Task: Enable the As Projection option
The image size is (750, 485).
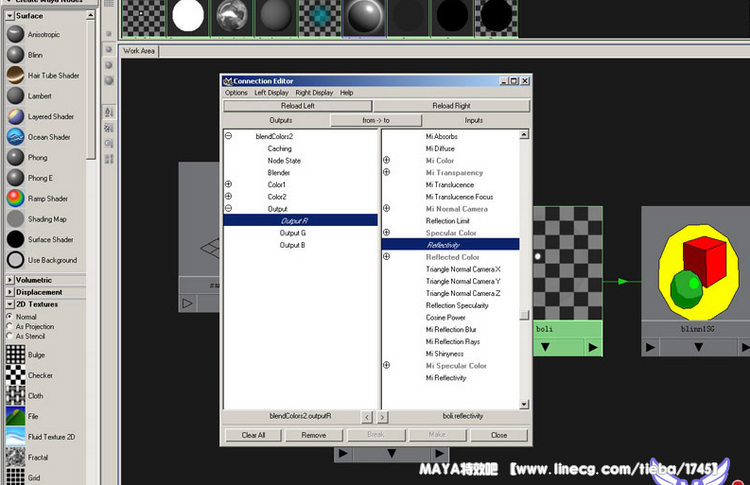Action: point(9,327)
